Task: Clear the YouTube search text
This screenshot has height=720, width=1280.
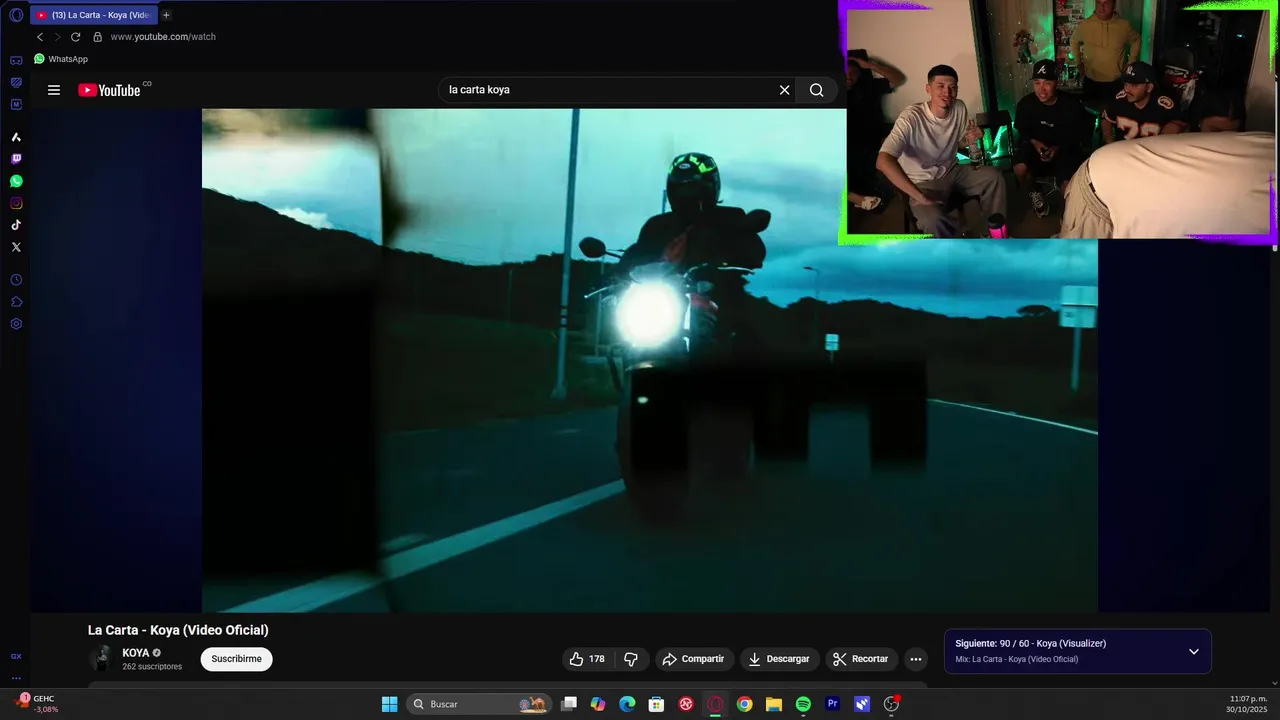Action: (x=785, y=90)
